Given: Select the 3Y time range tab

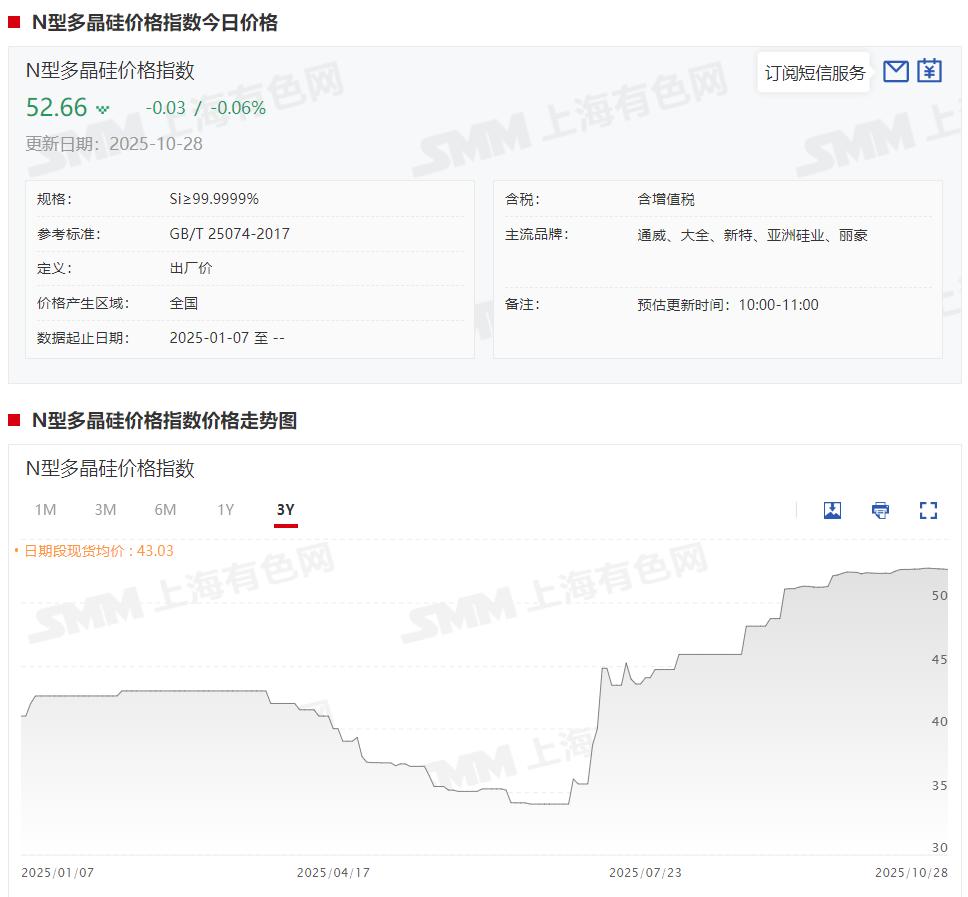Looking at the screenshot, I should pyautogui.click(x=286, y=510).
